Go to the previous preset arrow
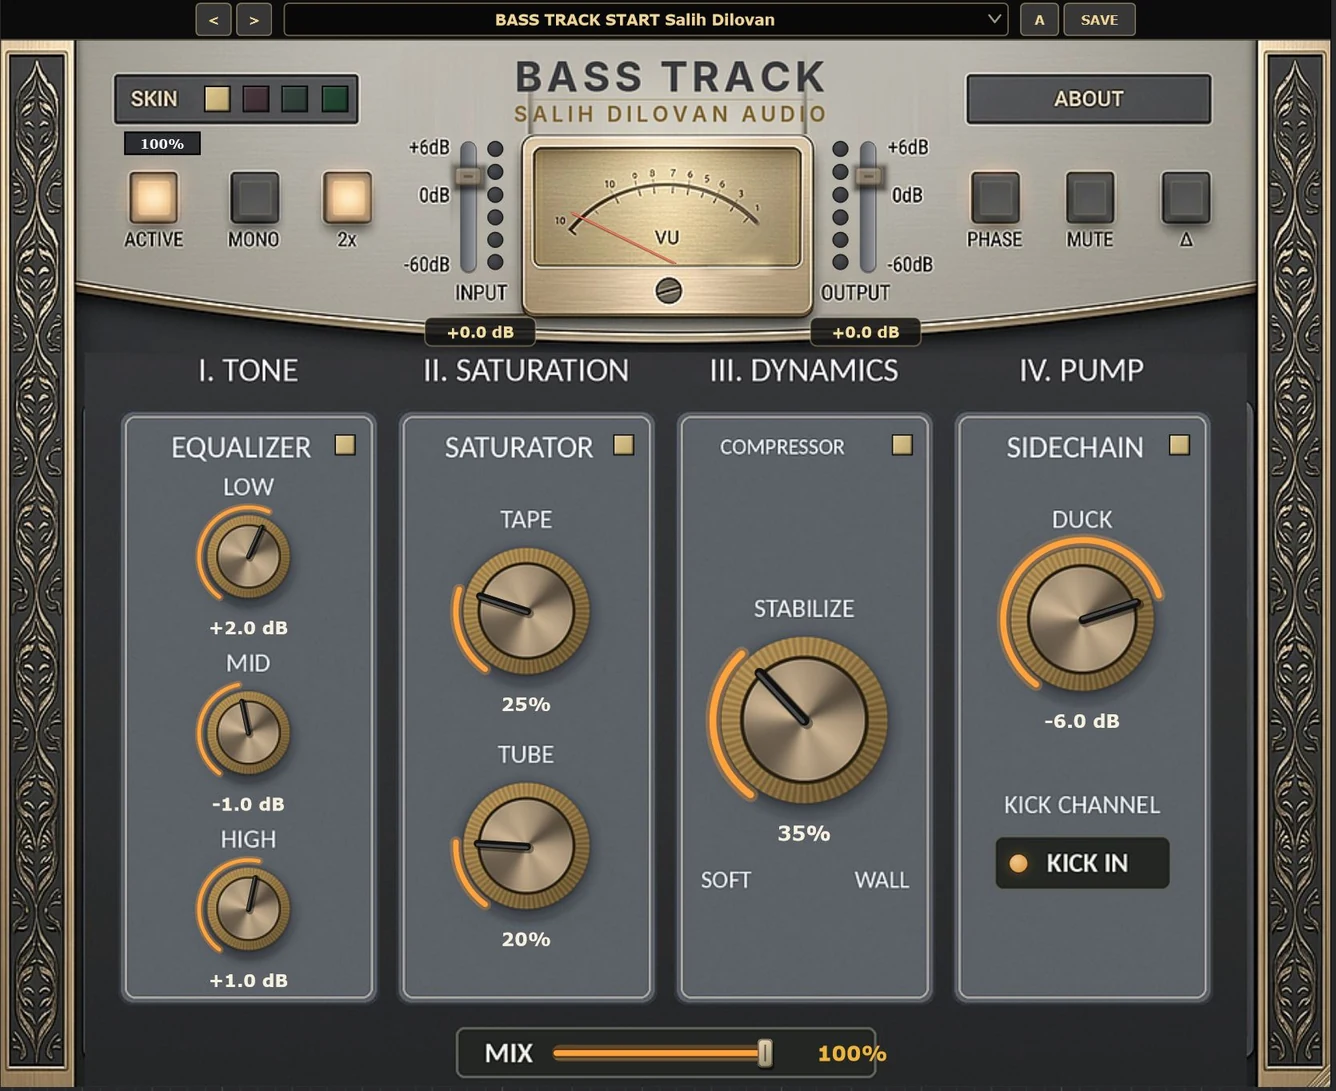1336x1091 pixels. tap(213, 20)
